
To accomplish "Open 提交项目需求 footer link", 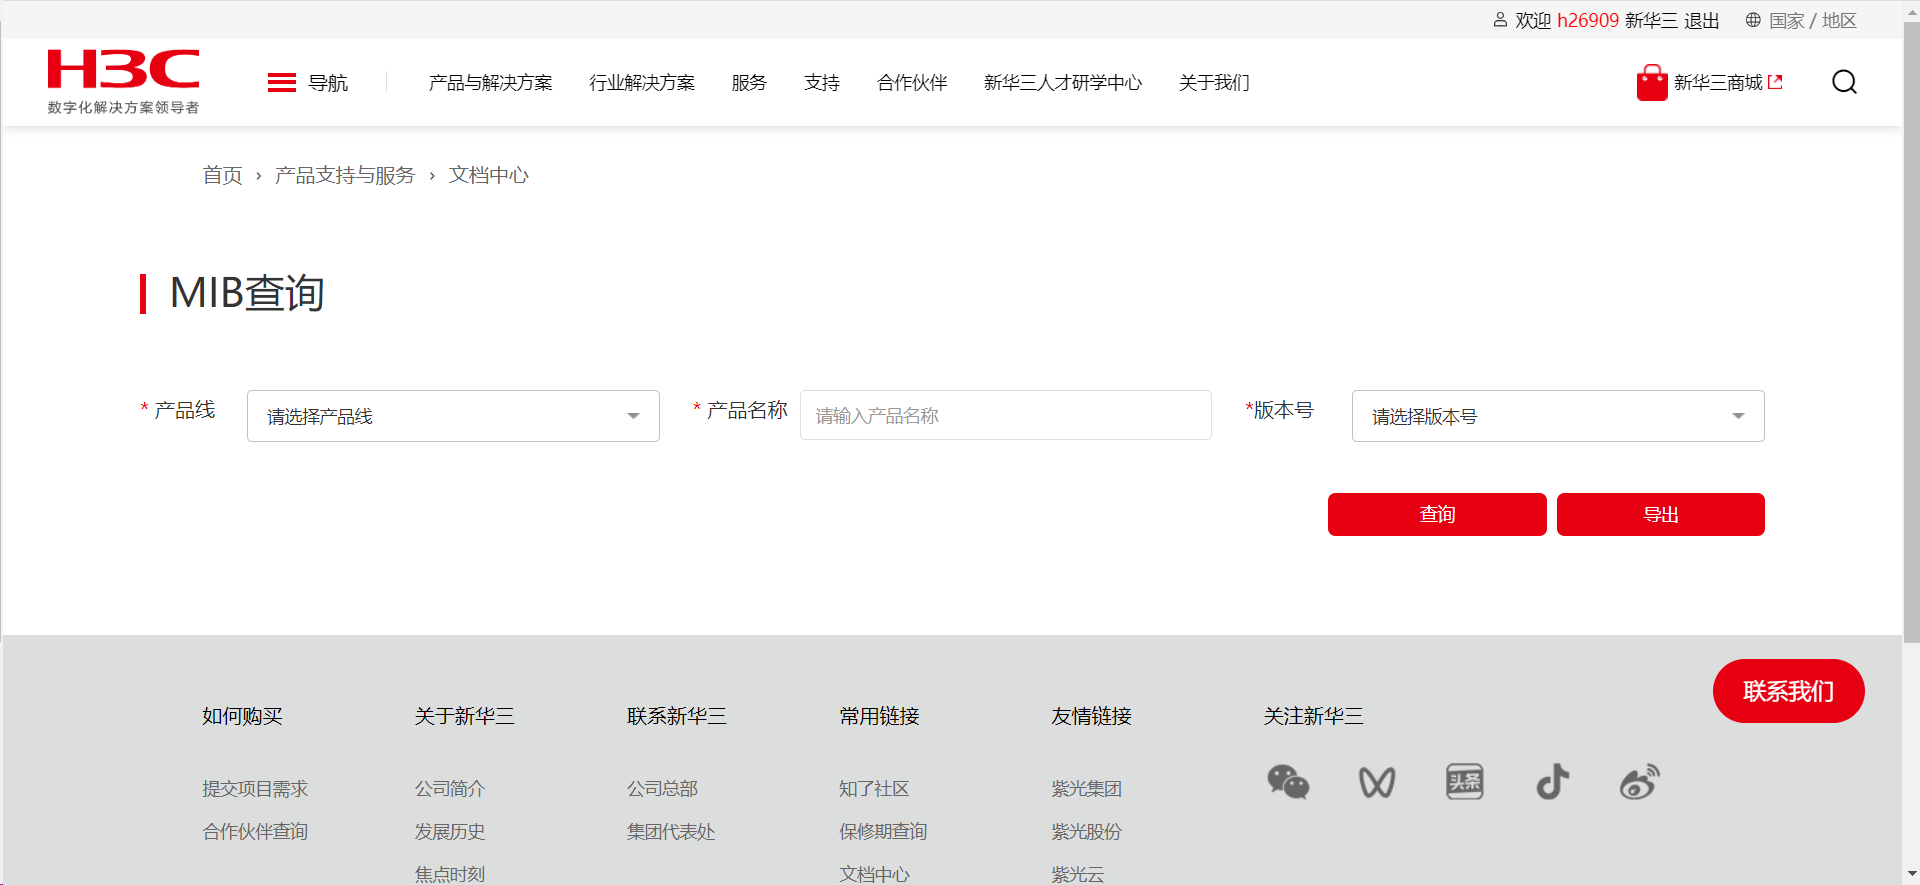I will [x=255, y=789].
